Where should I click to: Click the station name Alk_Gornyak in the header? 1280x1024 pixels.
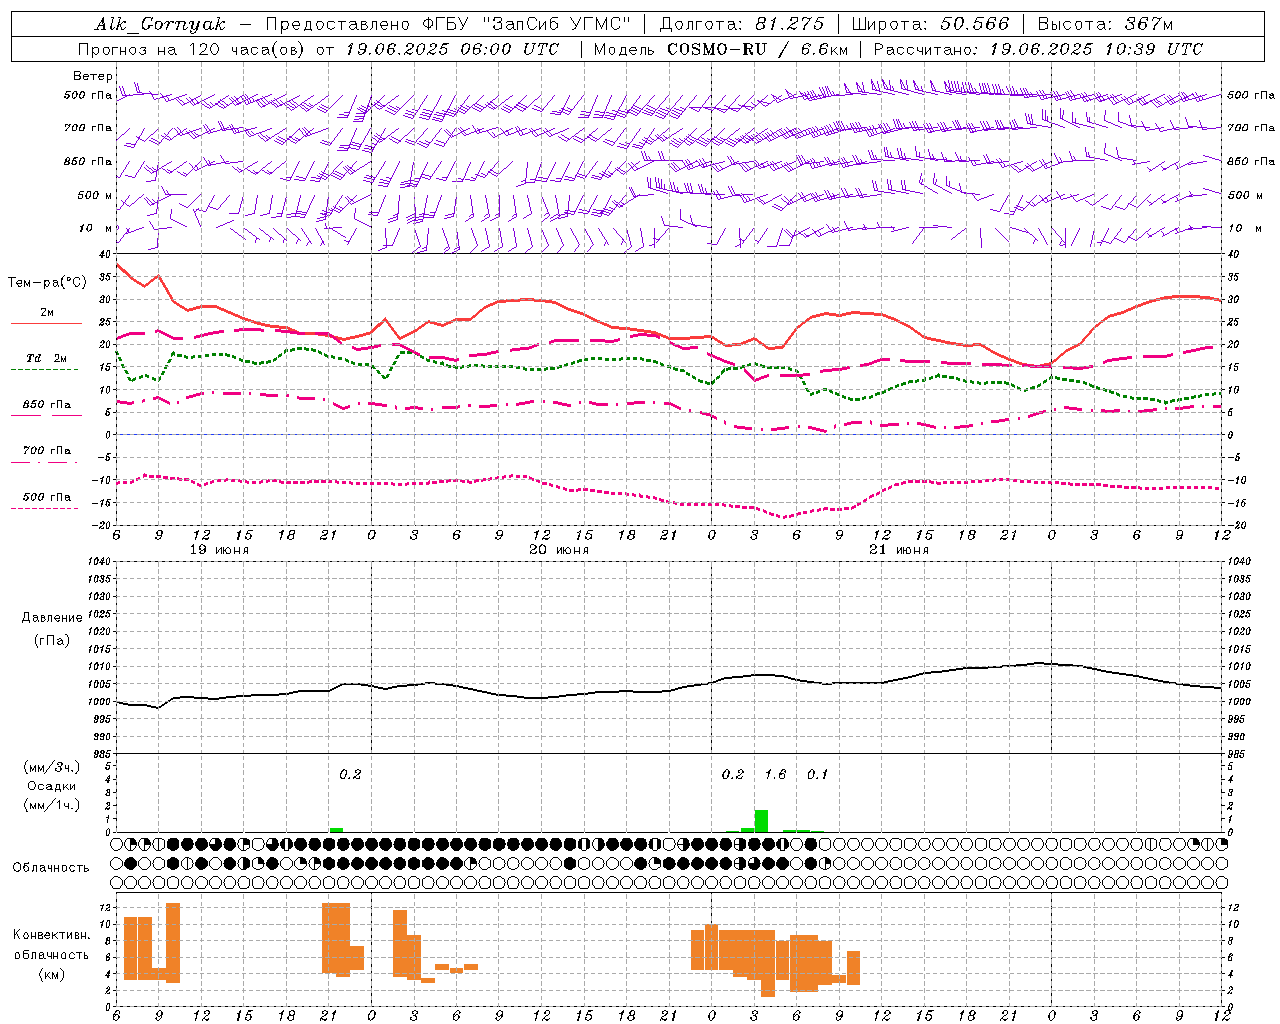click(160, 24)
